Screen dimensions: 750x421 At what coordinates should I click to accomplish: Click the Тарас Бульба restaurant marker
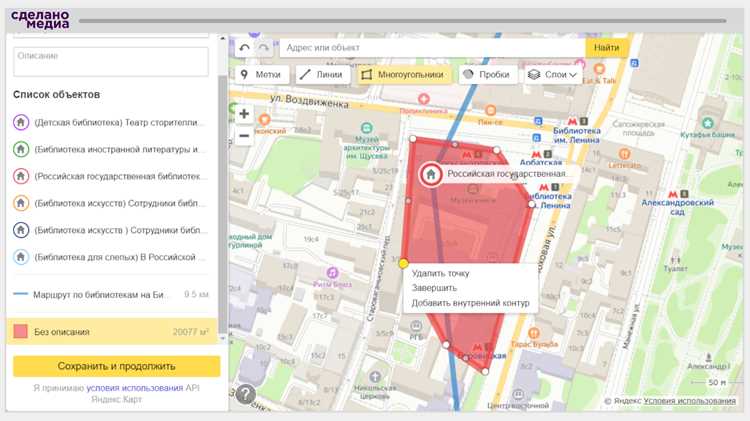tap(534, 333)
